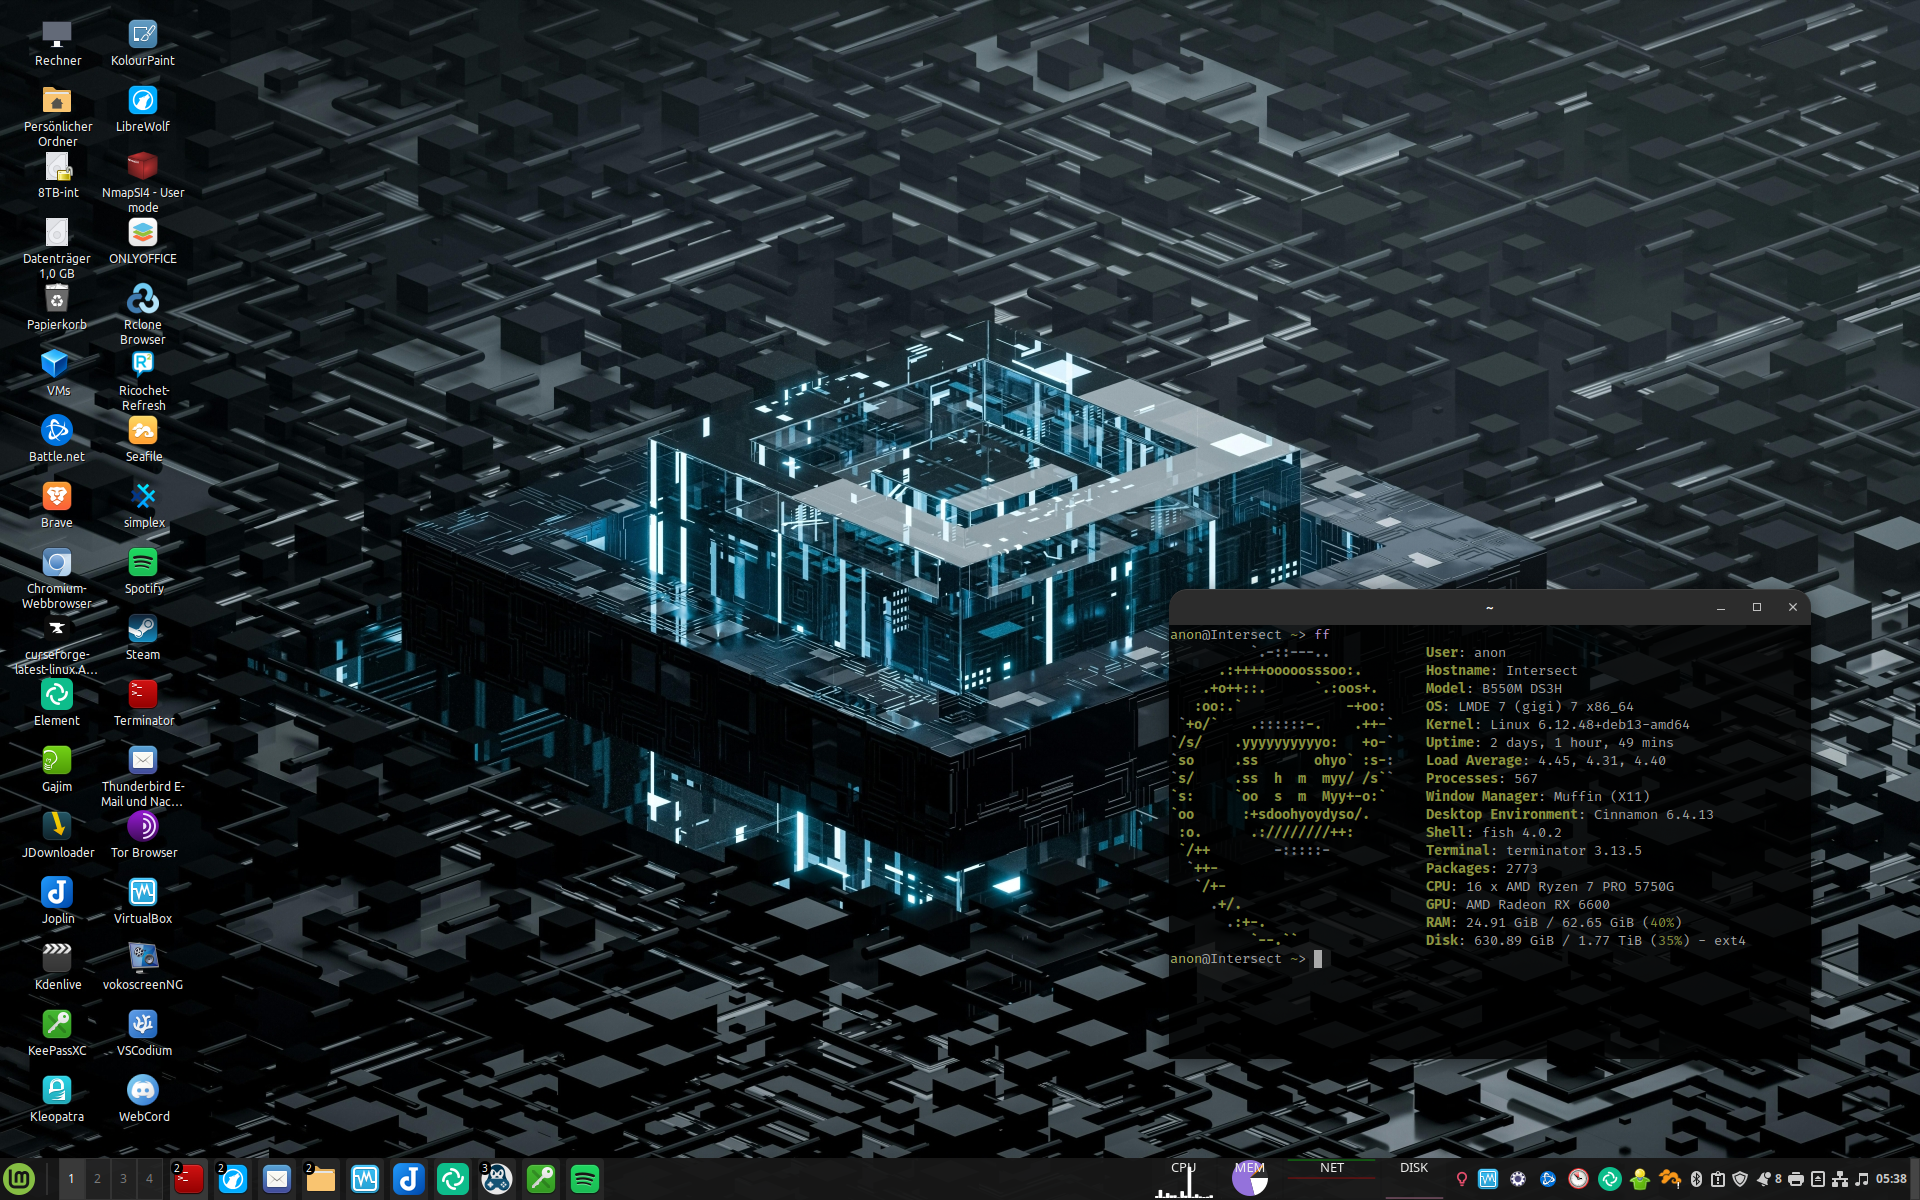Click the Thunderbird mail taskbar button
The height and width of the screenshot is (1200, 1920).
pos(276,1179)
